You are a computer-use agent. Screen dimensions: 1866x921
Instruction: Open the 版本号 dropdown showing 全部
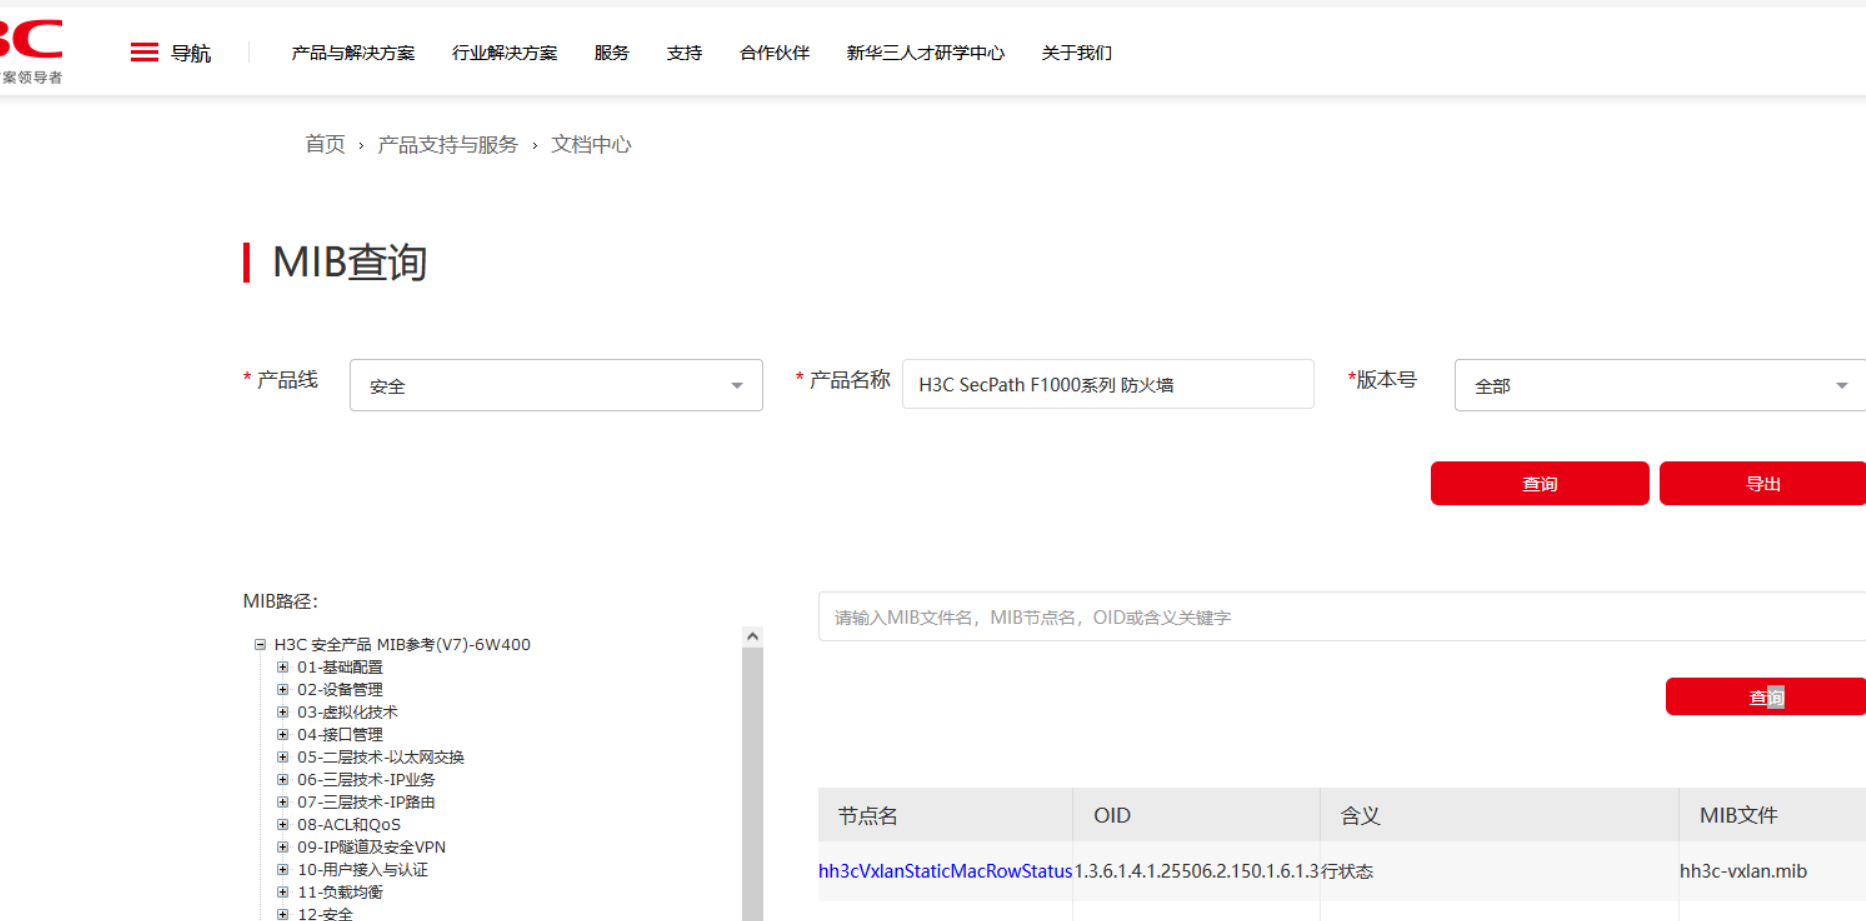coord(1660,385)
